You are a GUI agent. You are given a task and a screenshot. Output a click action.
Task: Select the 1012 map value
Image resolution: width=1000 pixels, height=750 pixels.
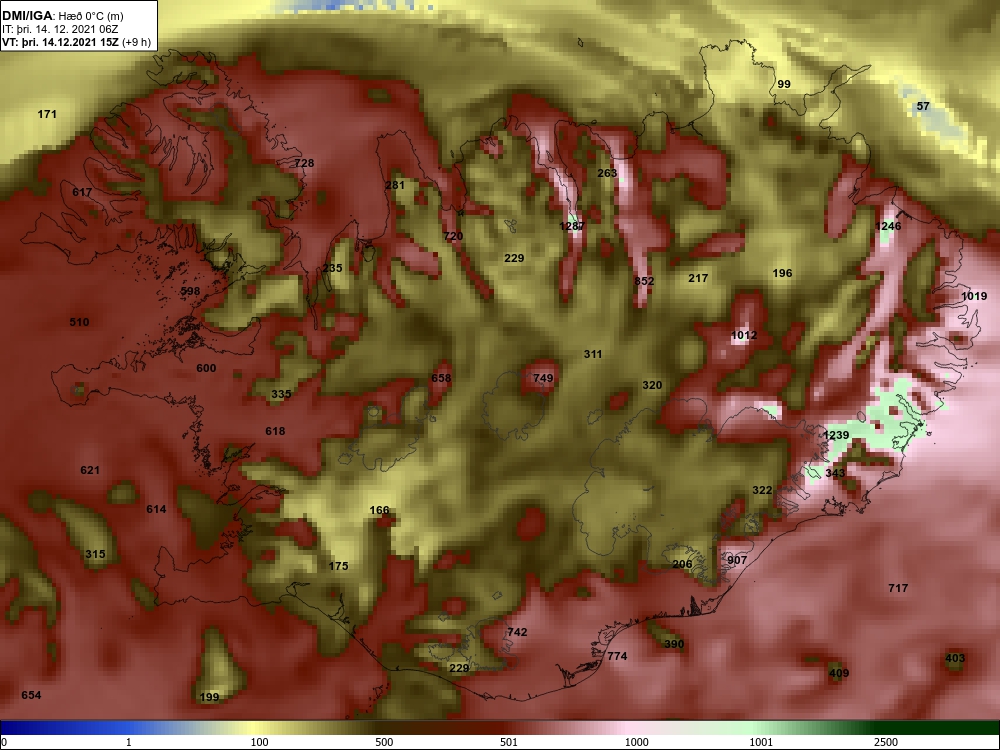click(744, 335)
